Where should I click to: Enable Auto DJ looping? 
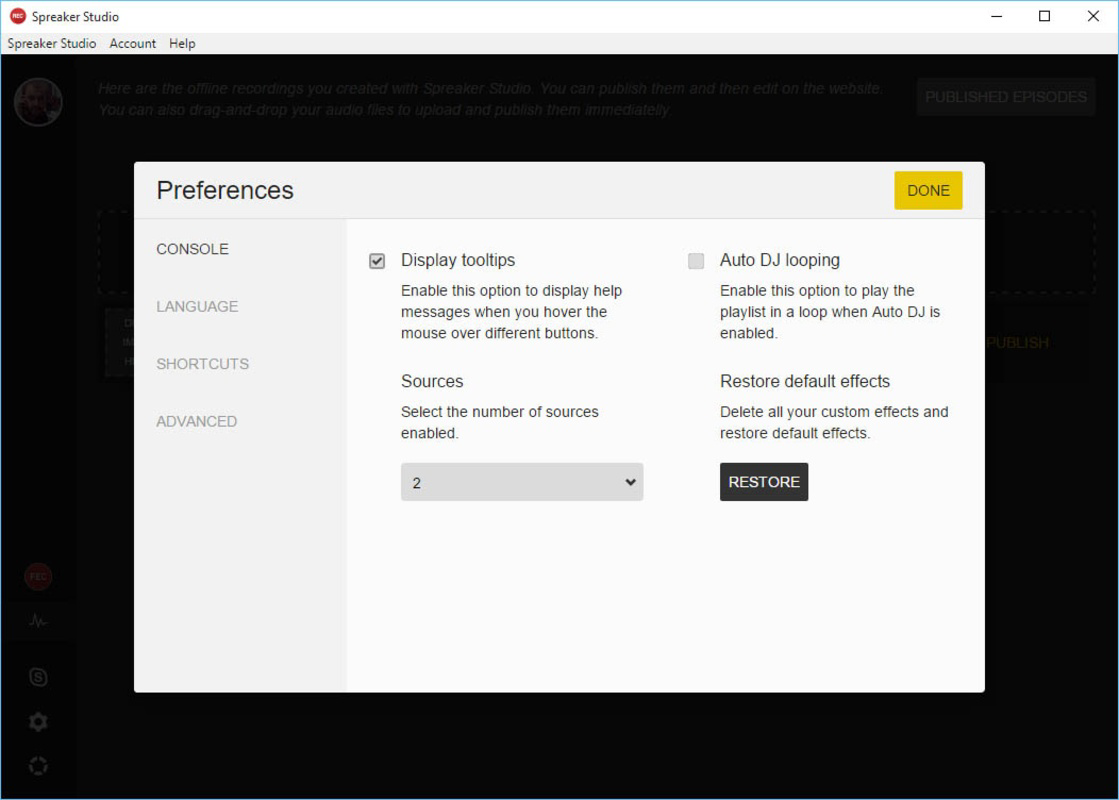coord(695,261)
